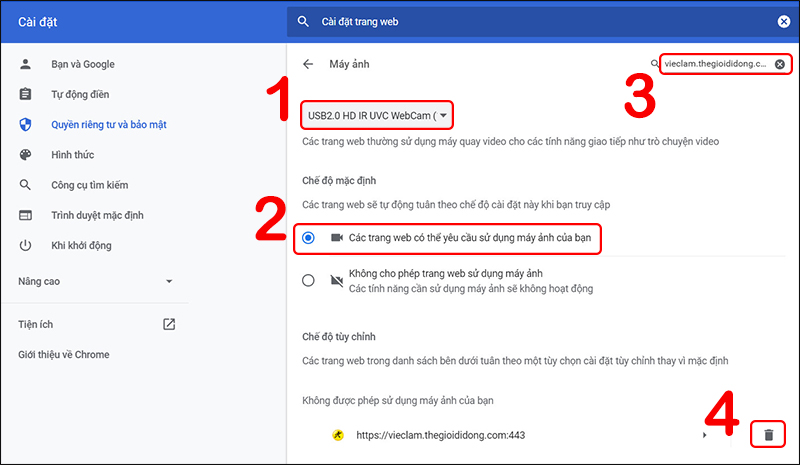Click the 'Máy ảnh' page title
This screenshot has height=465, width=800.
(x=349, y=64)
